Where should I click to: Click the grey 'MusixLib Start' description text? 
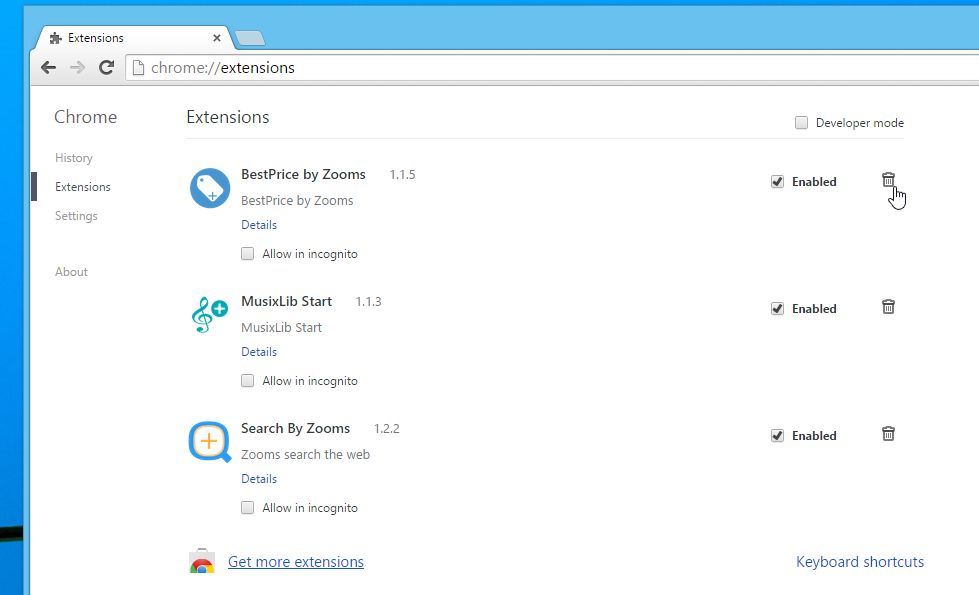[x=282, y=328]
